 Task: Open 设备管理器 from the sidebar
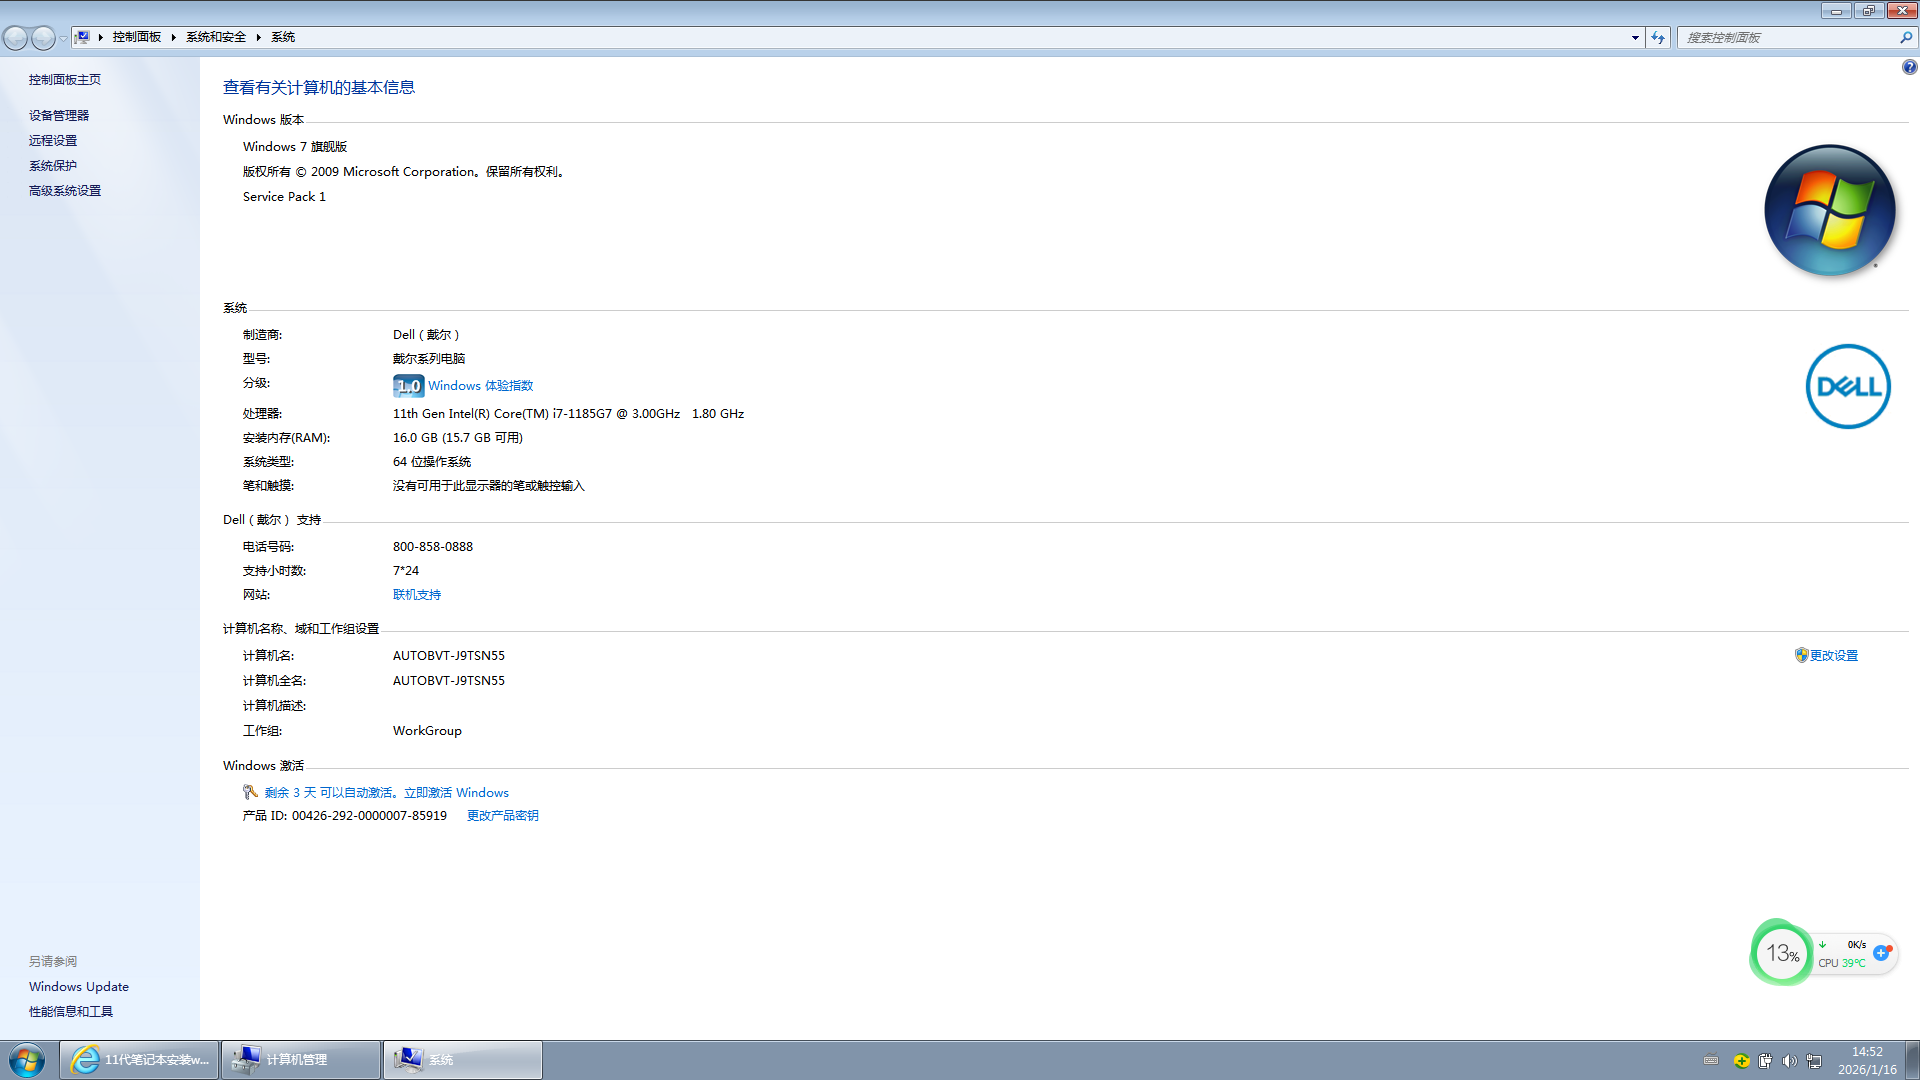tap(59, 116)
